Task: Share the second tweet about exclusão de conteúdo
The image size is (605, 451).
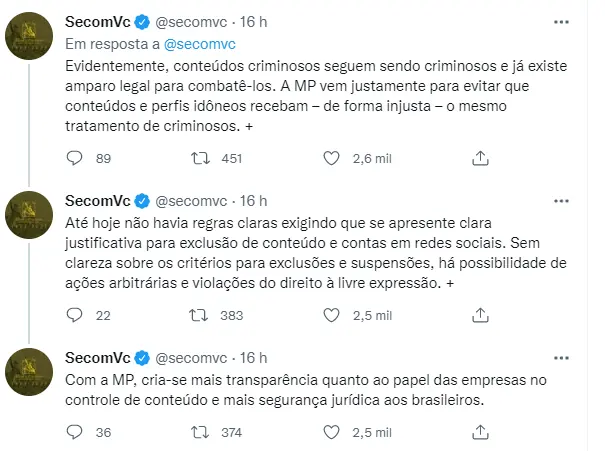Action: 480,315
